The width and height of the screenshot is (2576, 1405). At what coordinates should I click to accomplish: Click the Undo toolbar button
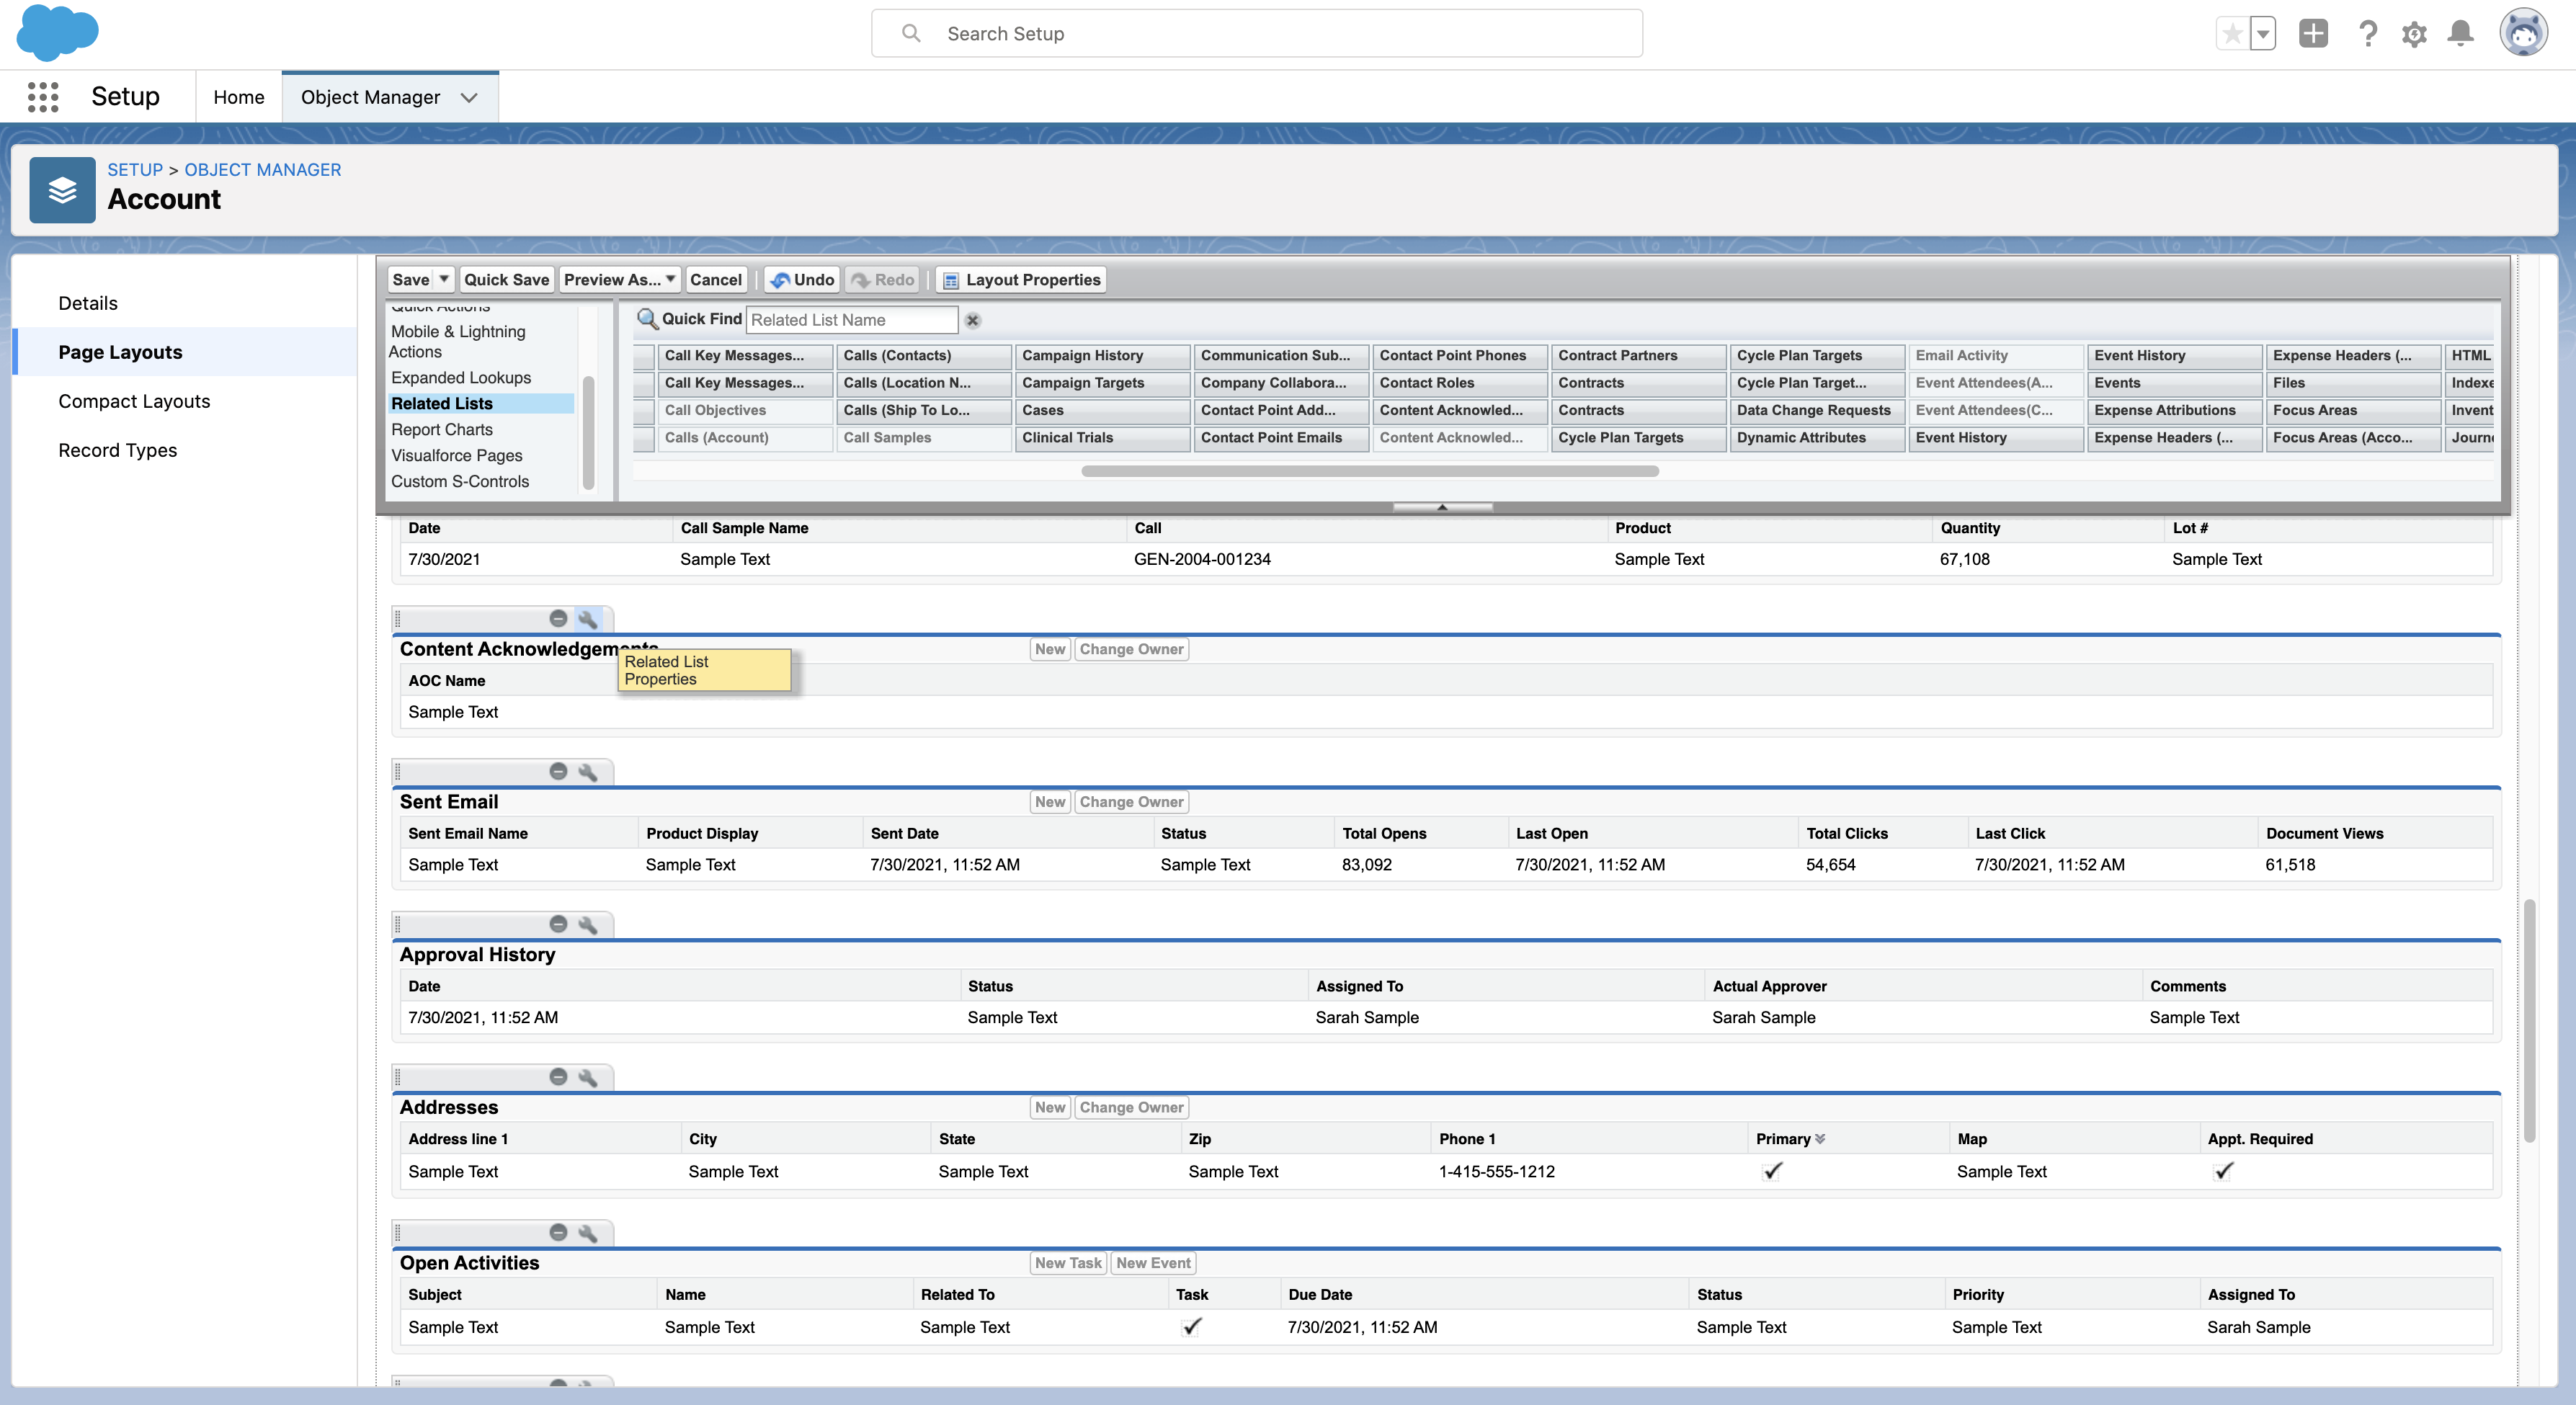coord(802,280)
